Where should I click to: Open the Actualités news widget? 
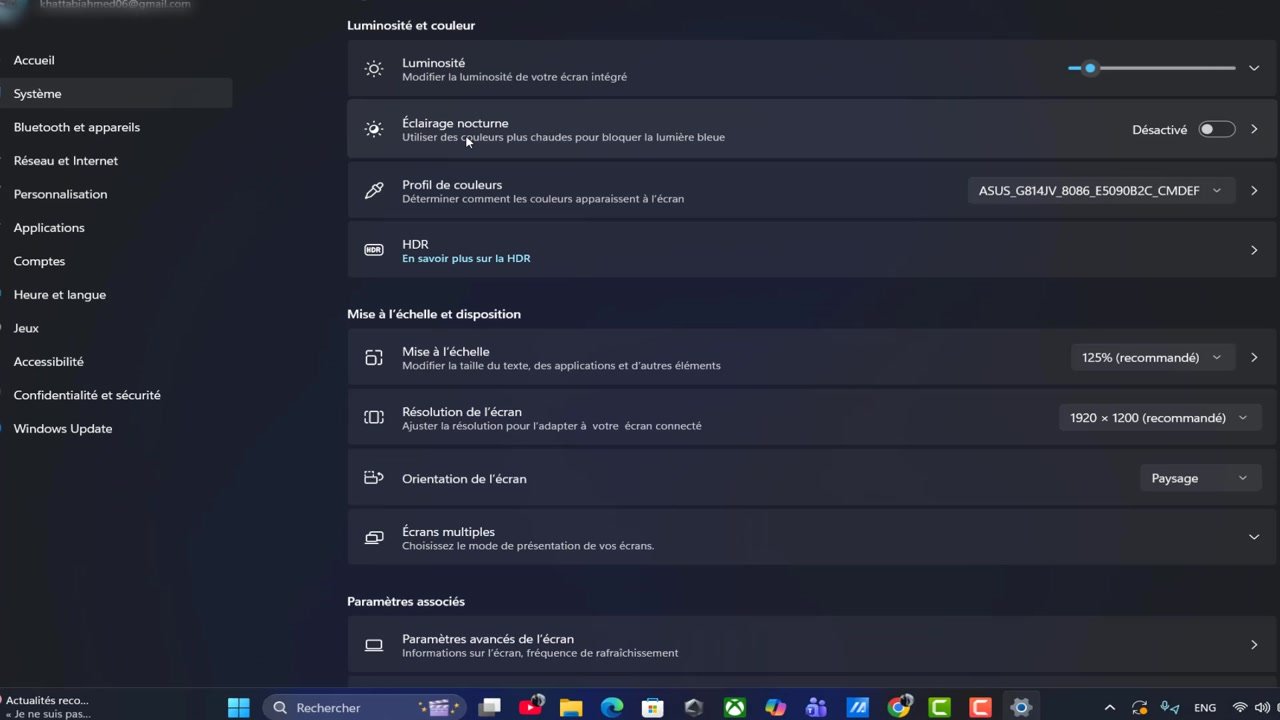pyautogui.click(x=47, y=707)
